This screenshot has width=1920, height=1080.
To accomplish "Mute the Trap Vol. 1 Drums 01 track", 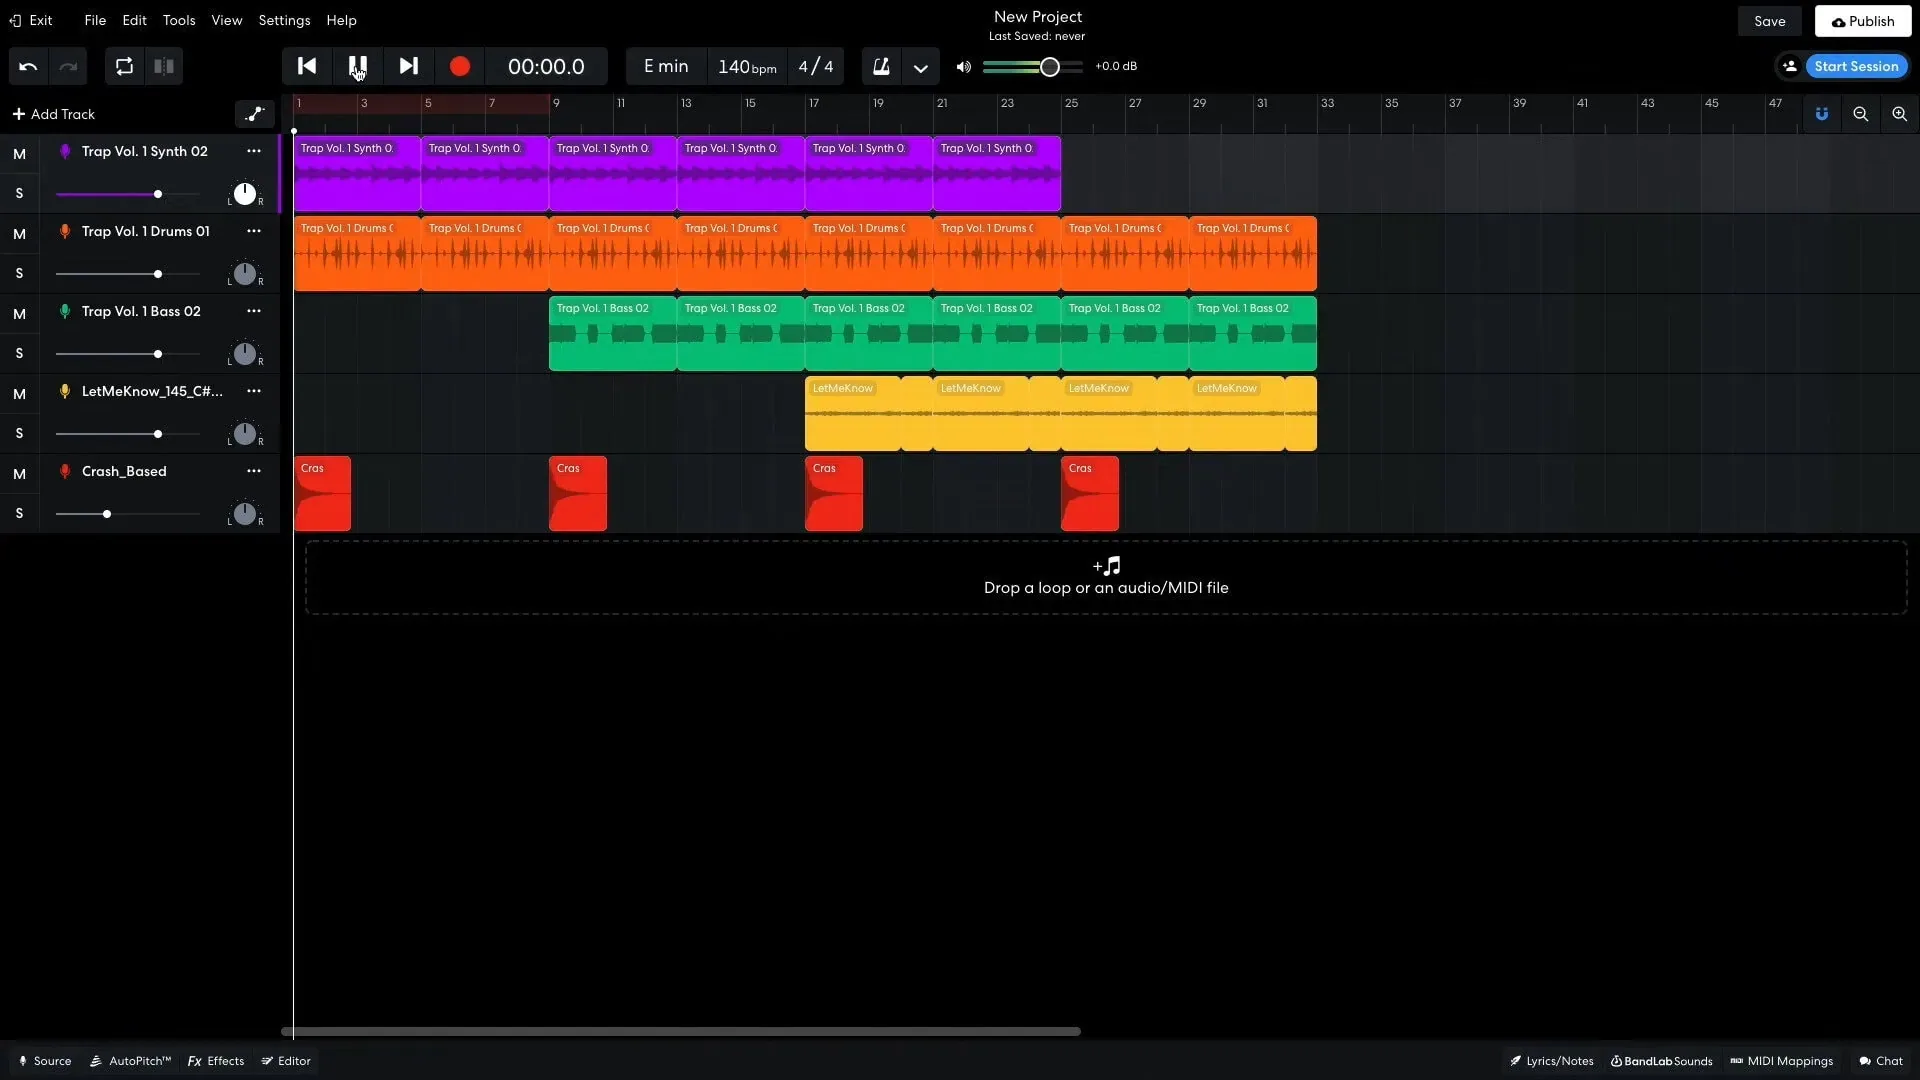I will [19, 234].
